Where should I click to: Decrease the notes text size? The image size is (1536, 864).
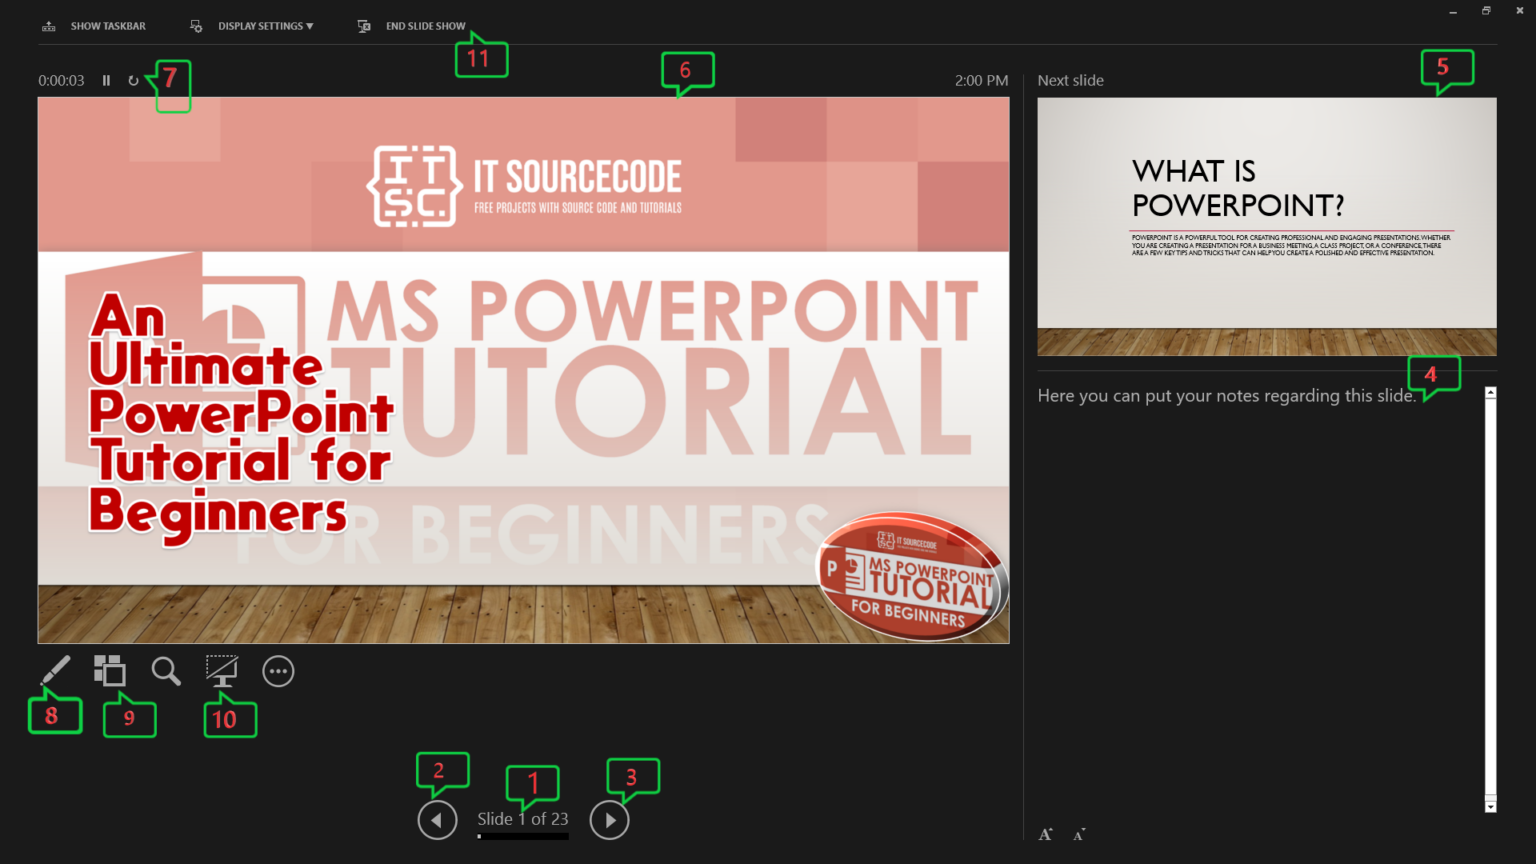point(1078,834)
